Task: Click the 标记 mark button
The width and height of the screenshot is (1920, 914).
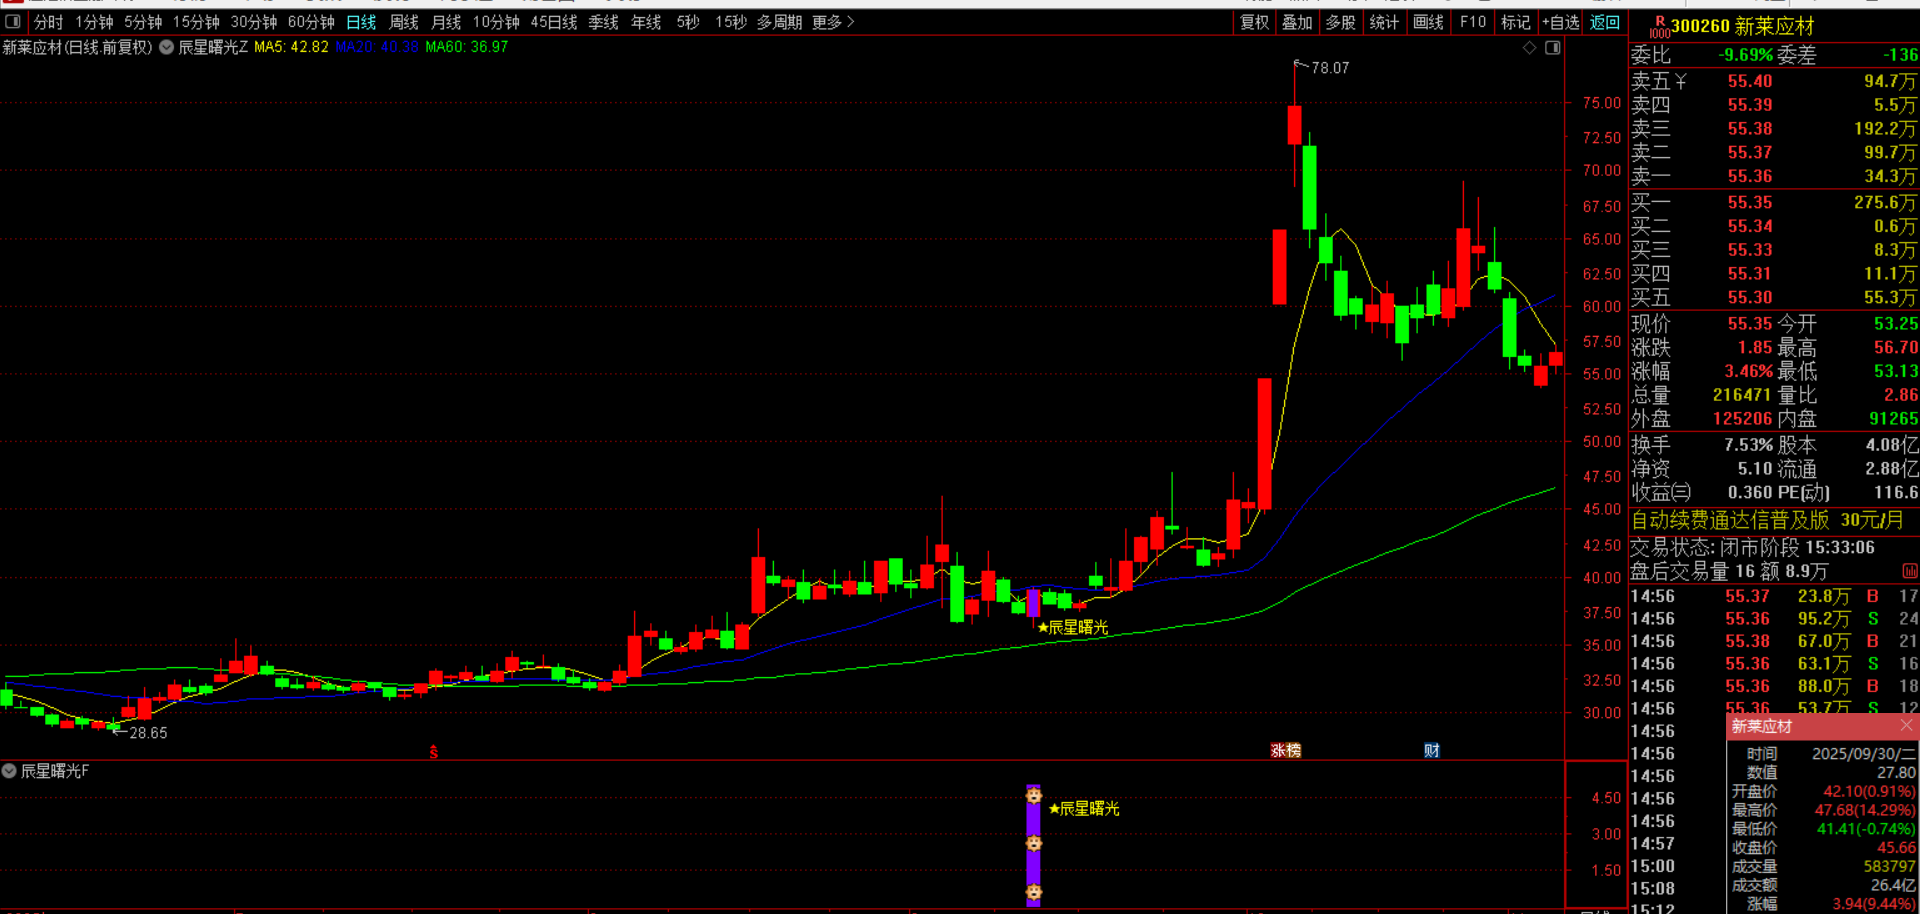Action: (x=1516, y=22)
